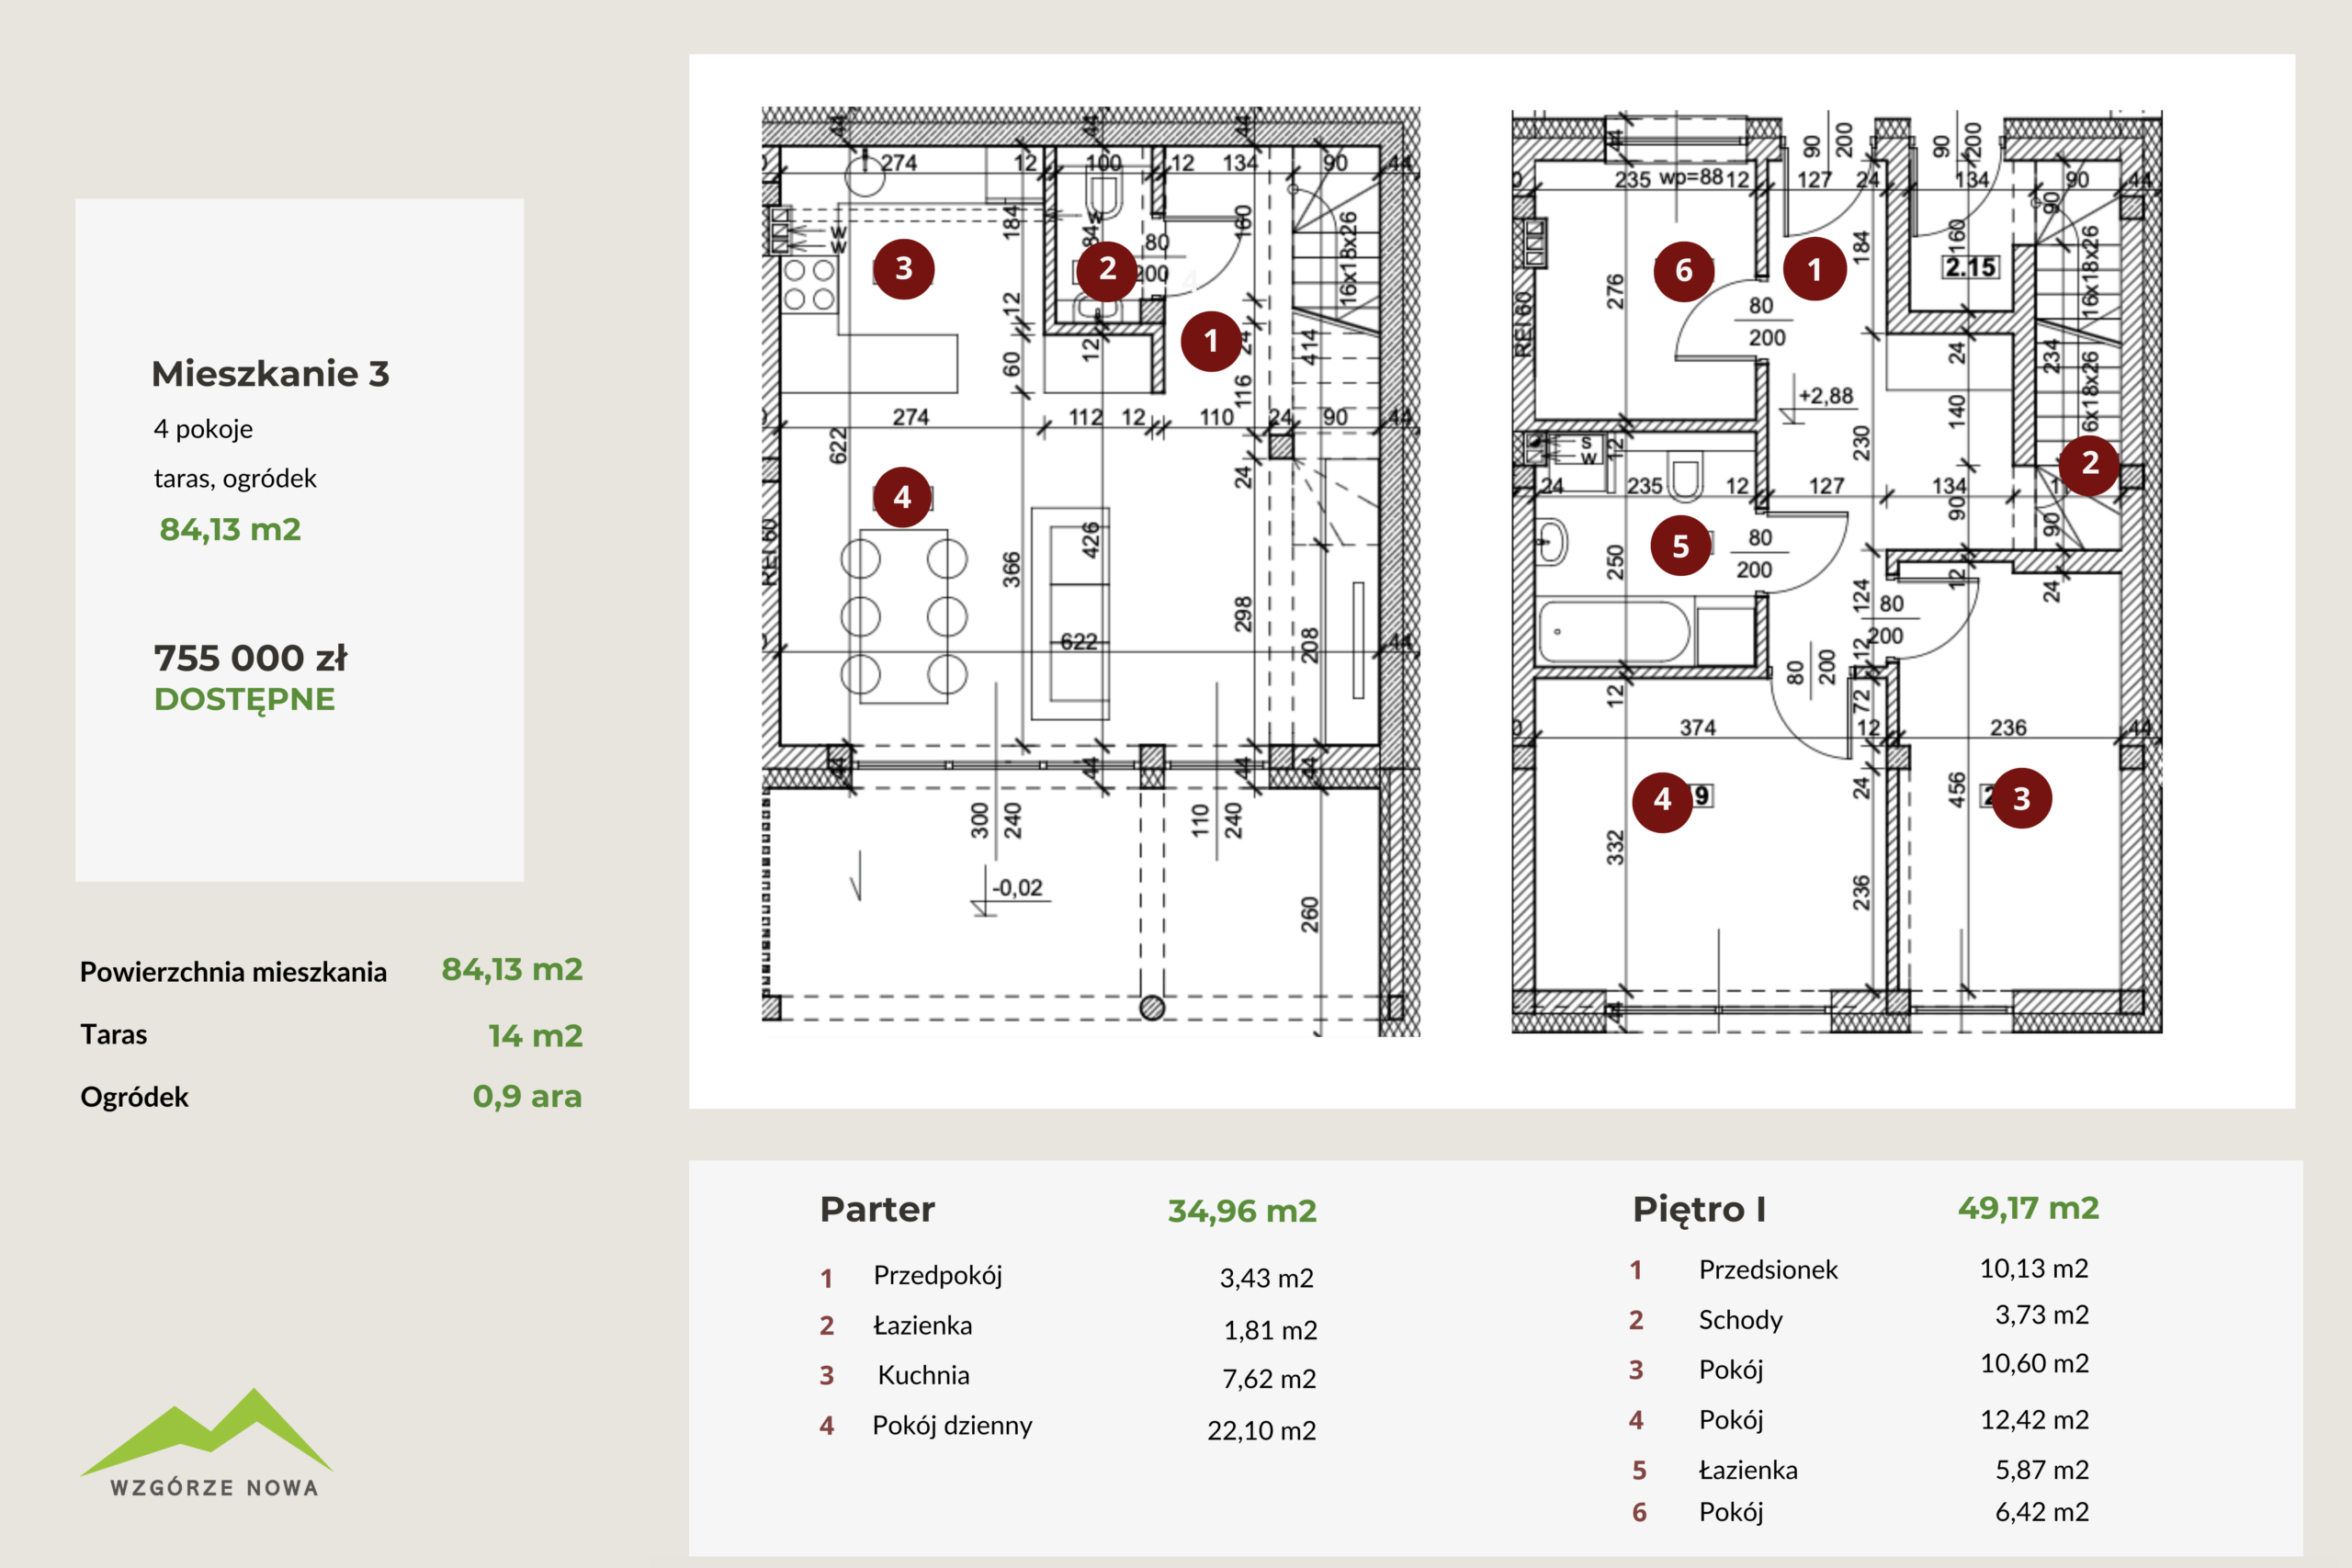2352x1568 pixels.
Task: Select marker 5 on the upstairs bathroom
Action: click(x=1681, y=546)
